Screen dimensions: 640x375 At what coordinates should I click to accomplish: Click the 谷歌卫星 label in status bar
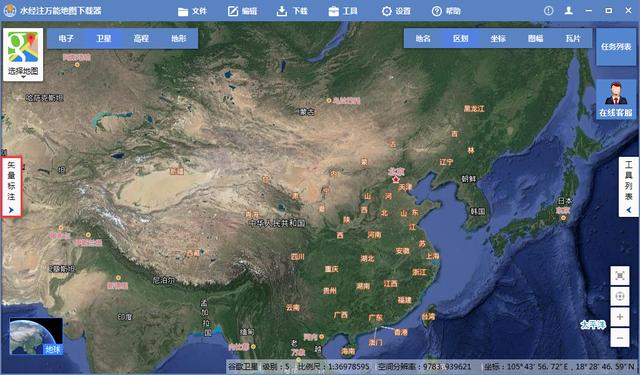pyautogui.click(x=243, y=366)
